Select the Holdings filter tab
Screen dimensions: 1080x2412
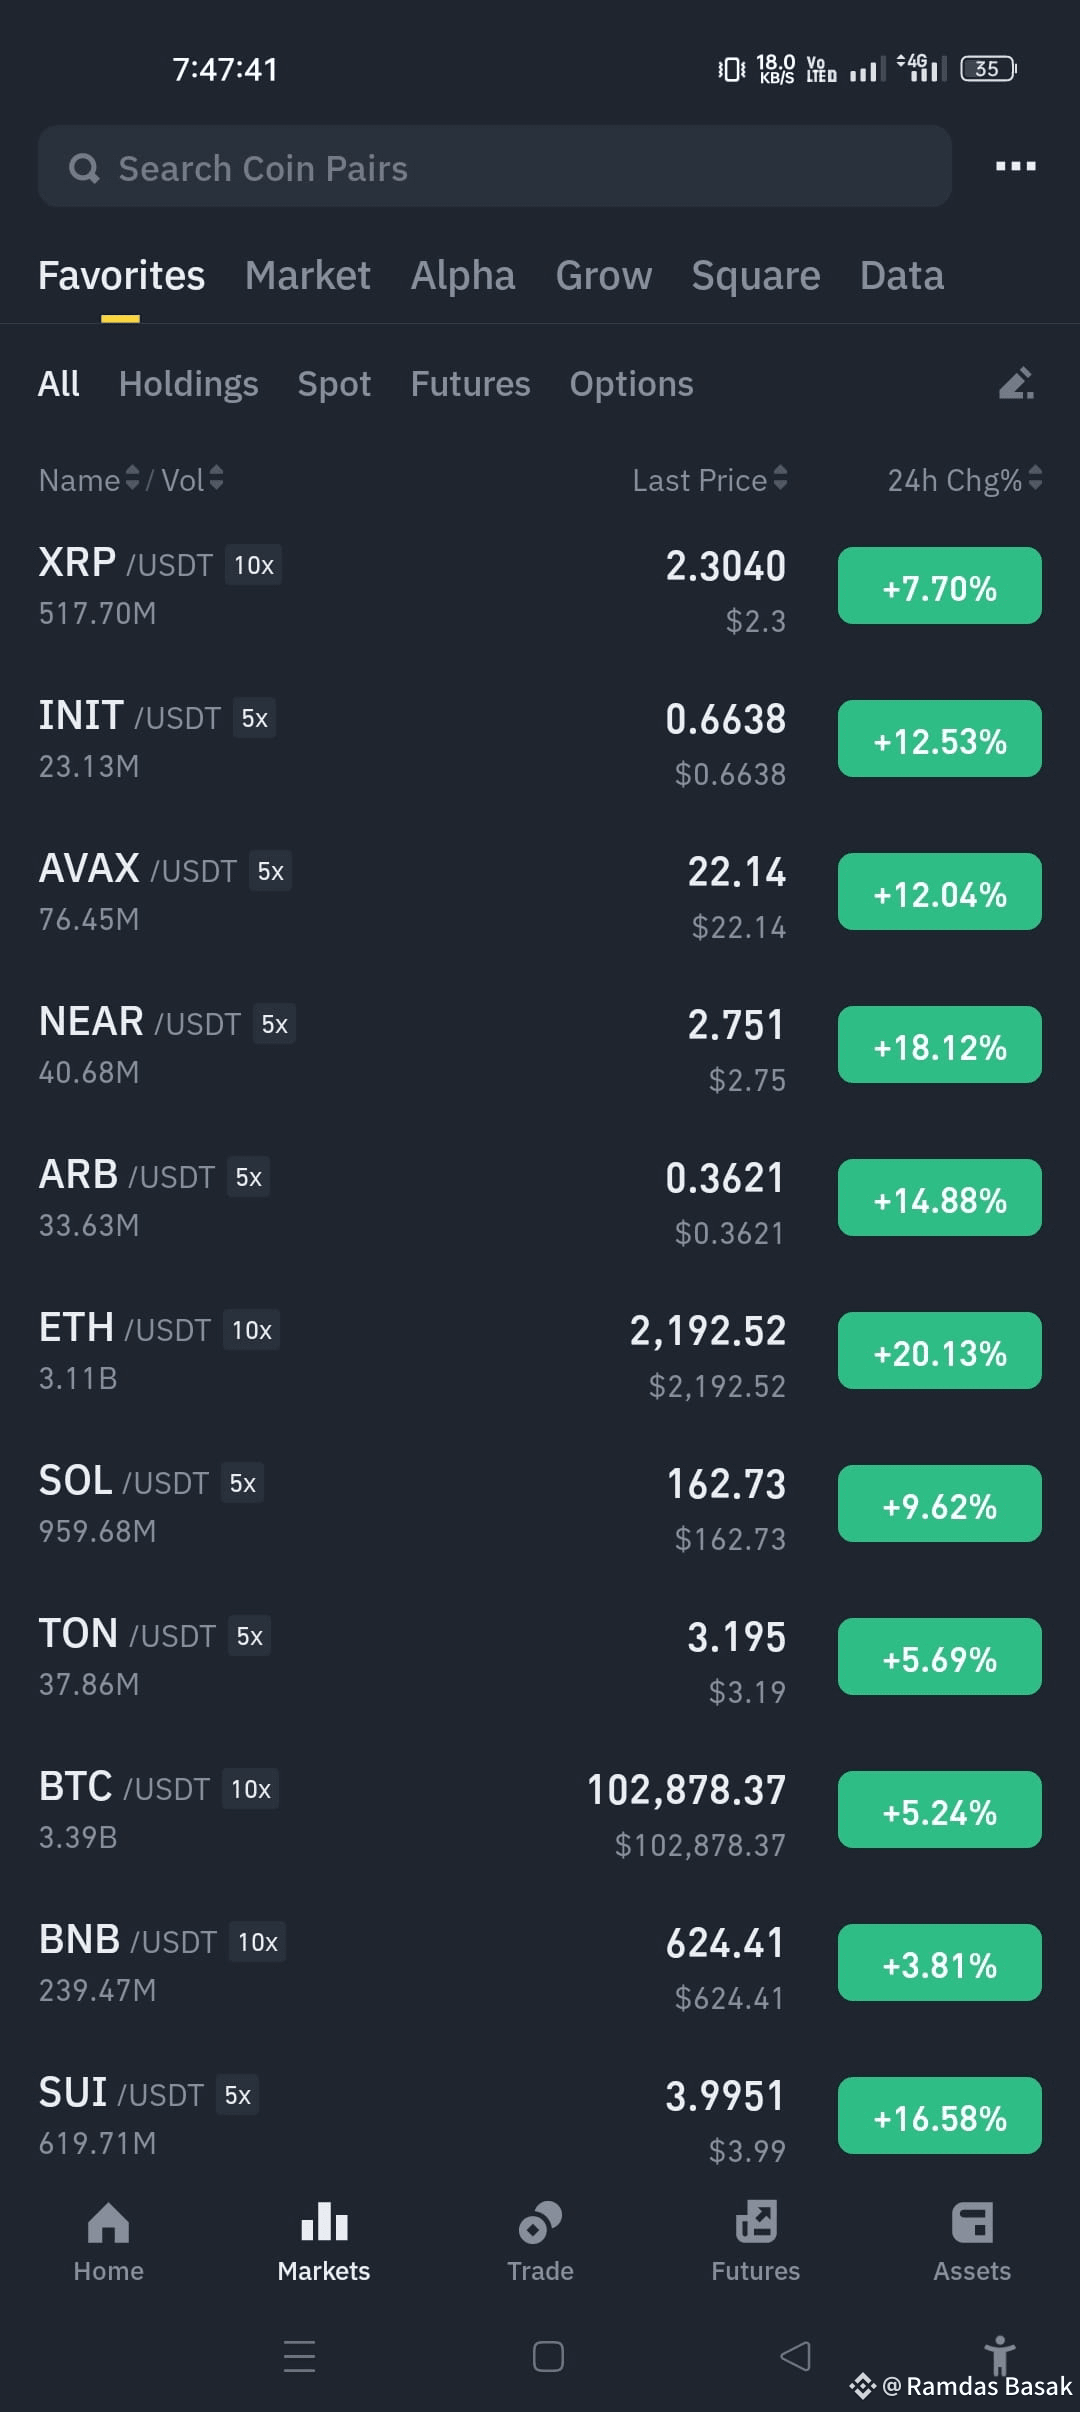click(188, 384)
